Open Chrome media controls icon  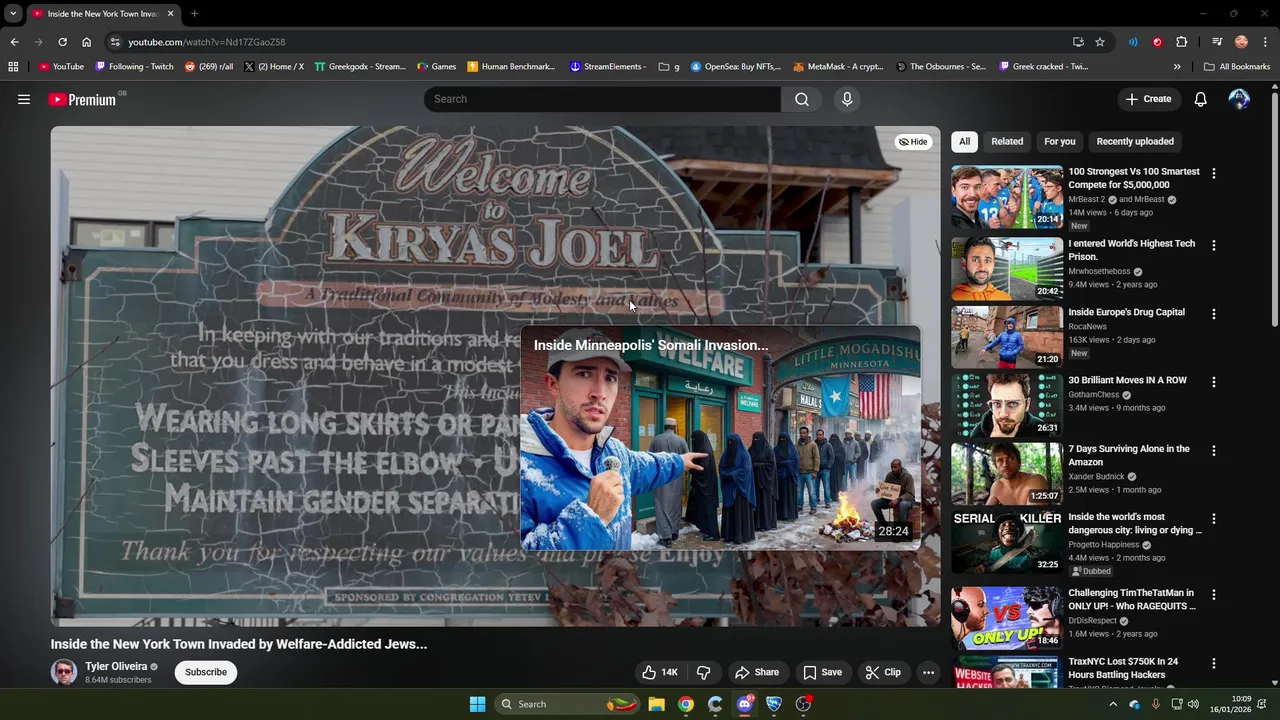click(x=1217, y=42)
